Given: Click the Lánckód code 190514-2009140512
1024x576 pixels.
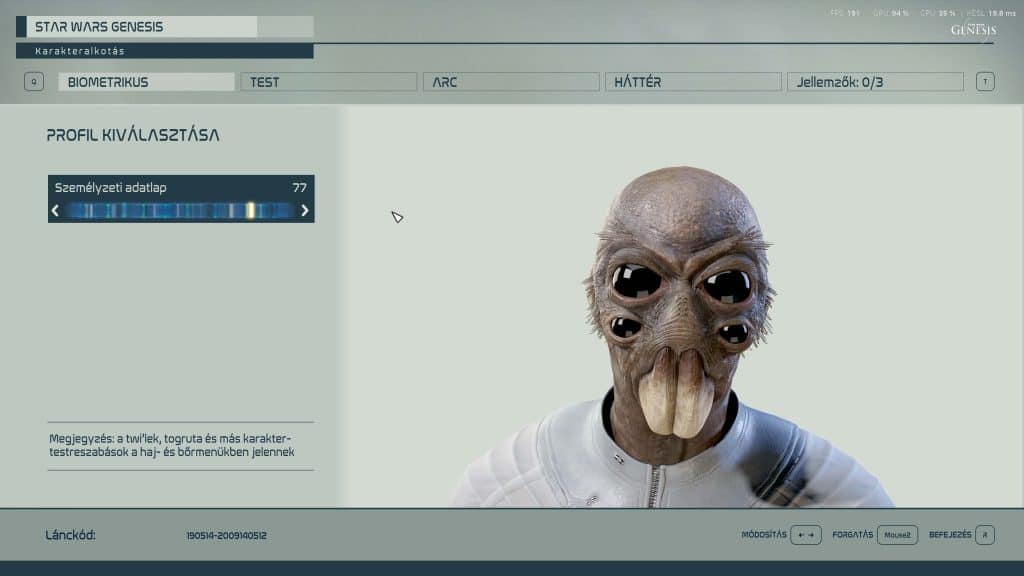Looking at the screenshot, I should pyautogui.click(x=226, y=536).
